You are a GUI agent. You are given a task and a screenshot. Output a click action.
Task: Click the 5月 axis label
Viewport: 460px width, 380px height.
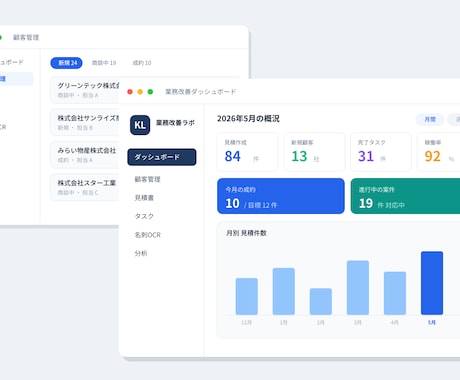click(432, 322)
